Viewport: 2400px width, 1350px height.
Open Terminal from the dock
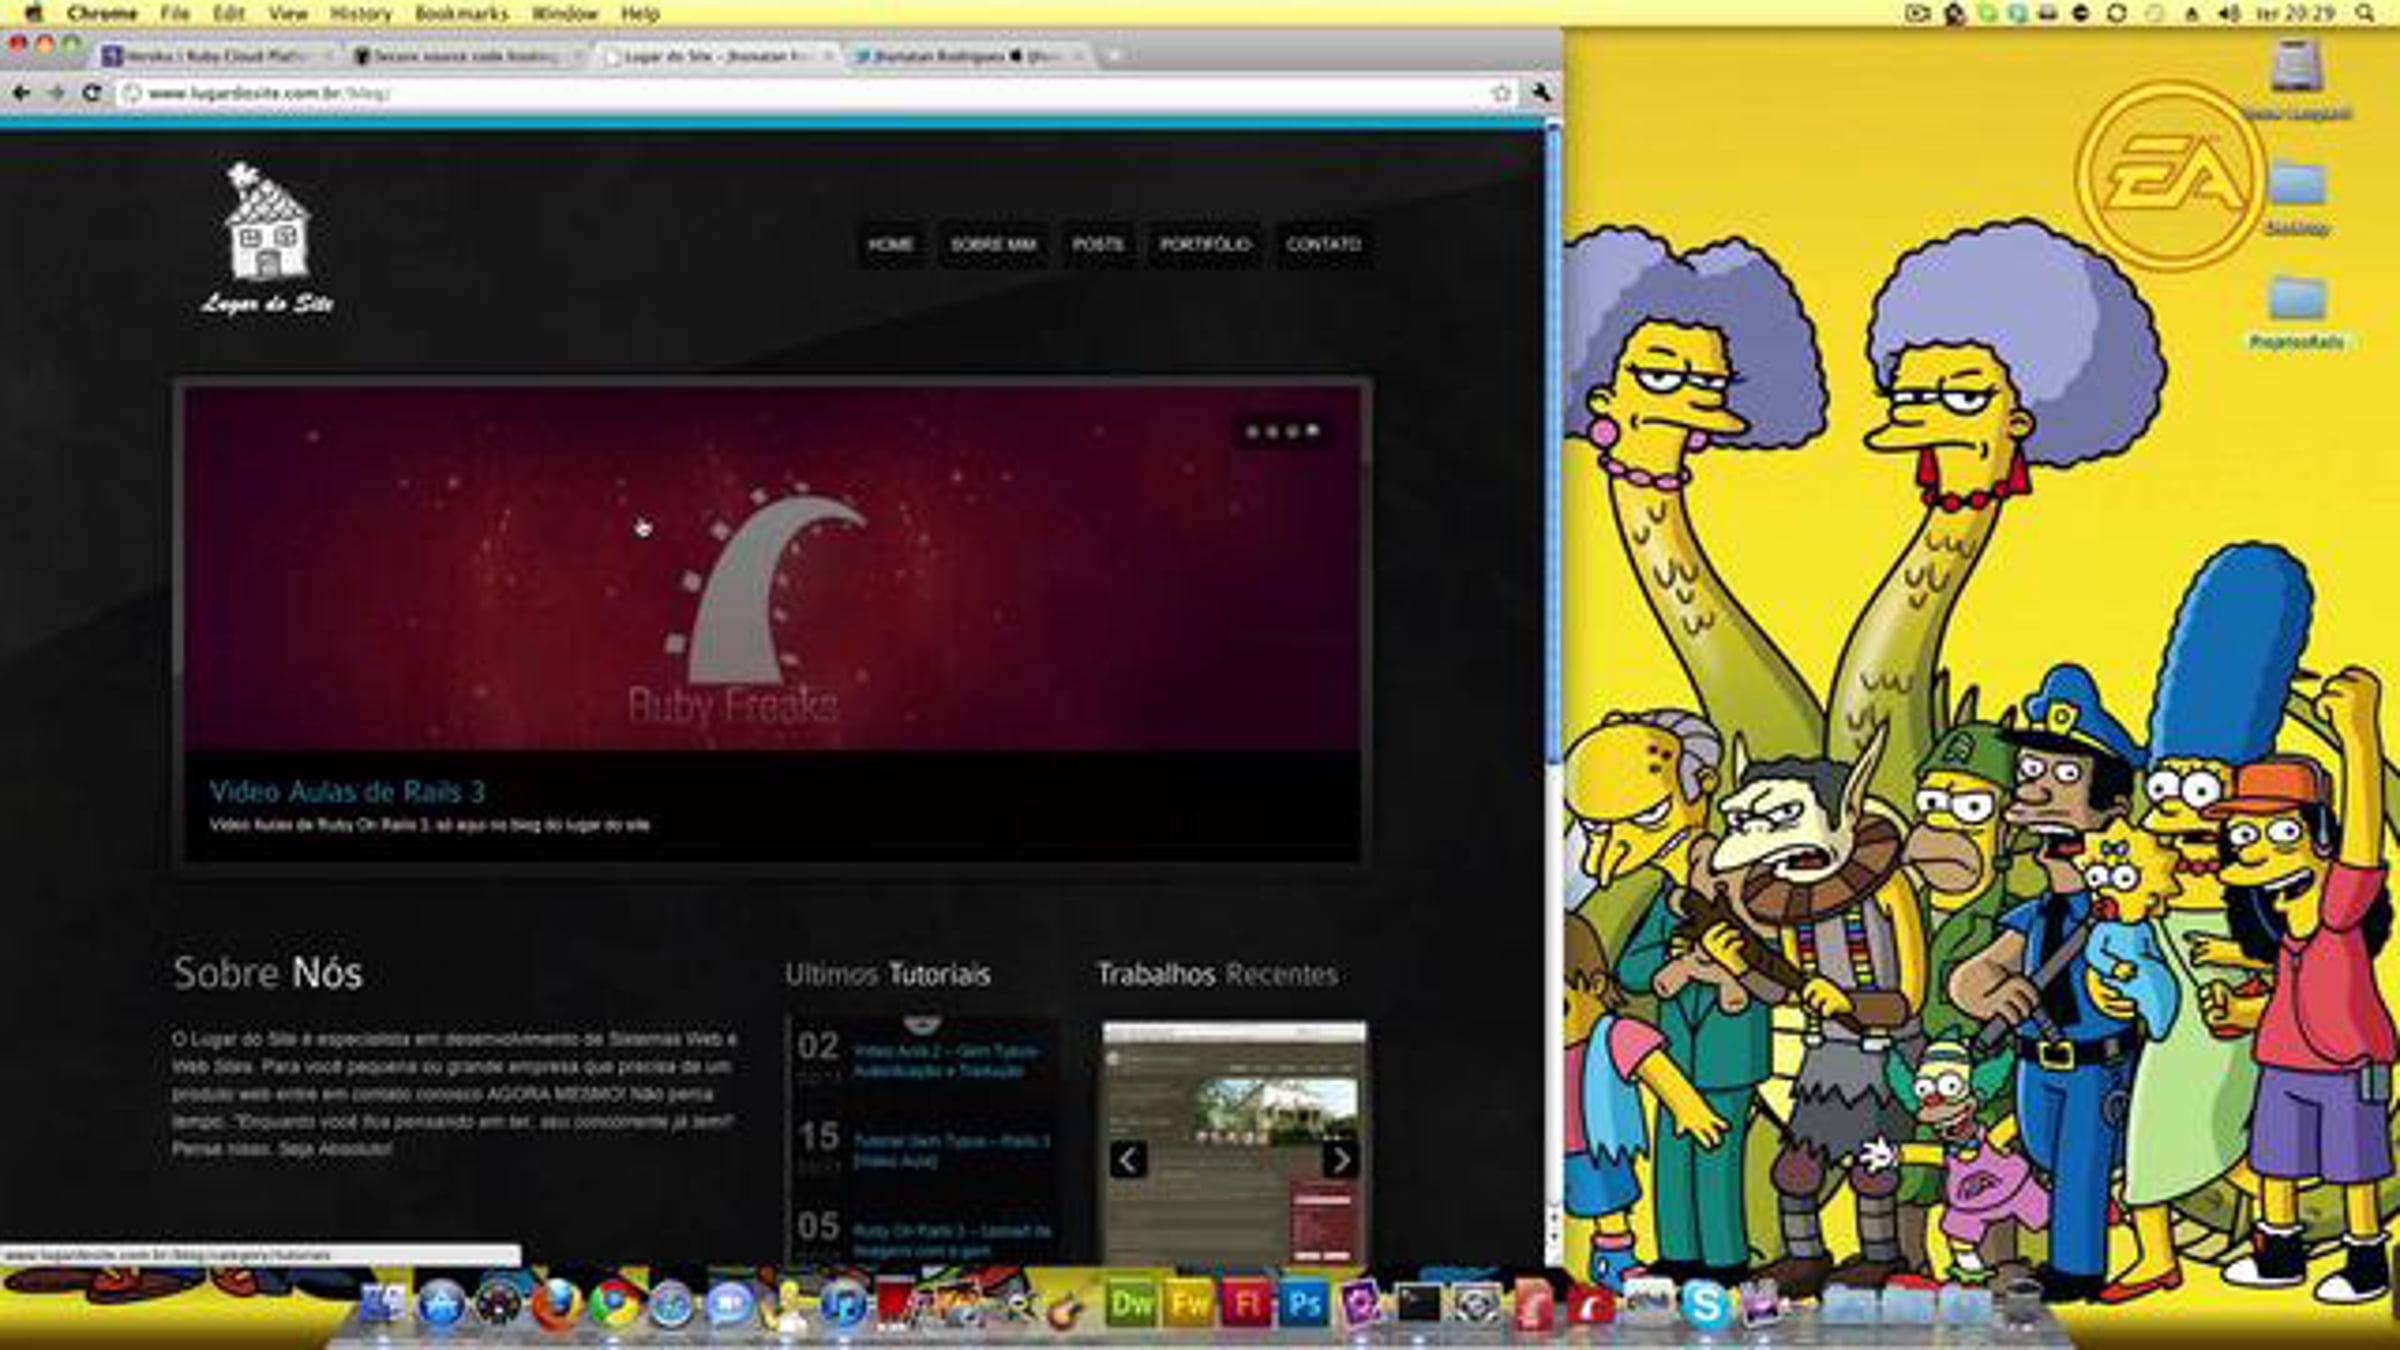(1419, 1304)
